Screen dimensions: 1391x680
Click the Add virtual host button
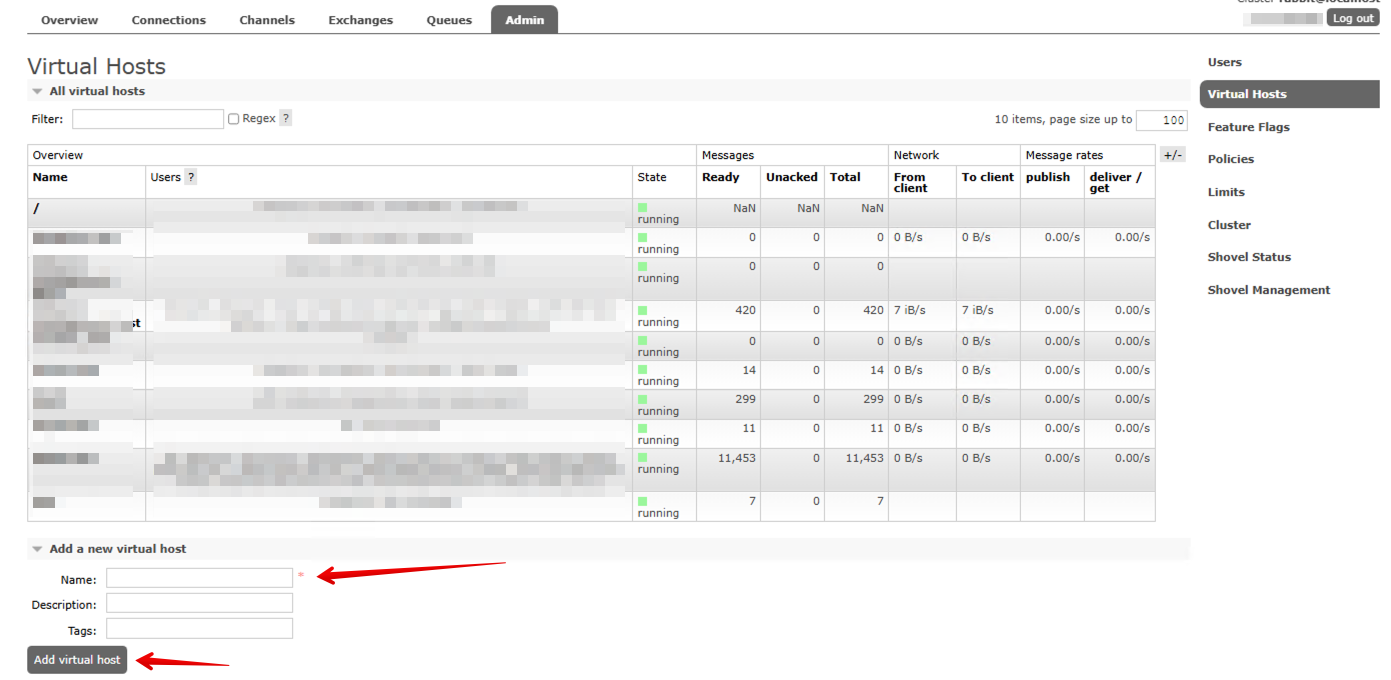click(x=77, y=660)
